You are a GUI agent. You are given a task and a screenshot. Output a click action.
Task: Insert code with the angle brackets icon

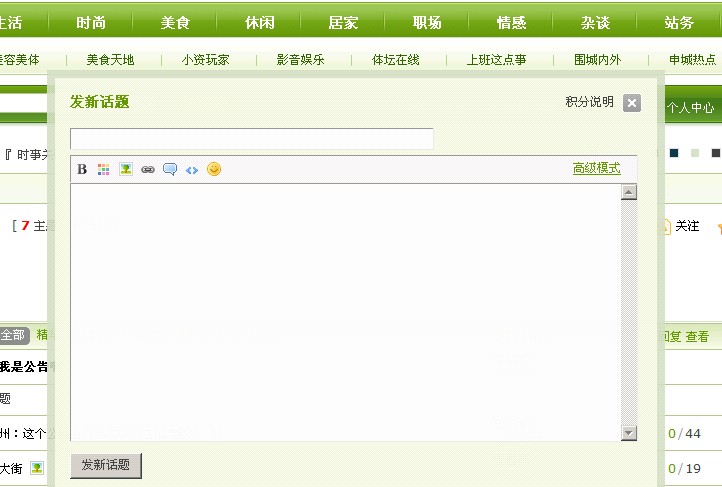(x=192, y=170)
